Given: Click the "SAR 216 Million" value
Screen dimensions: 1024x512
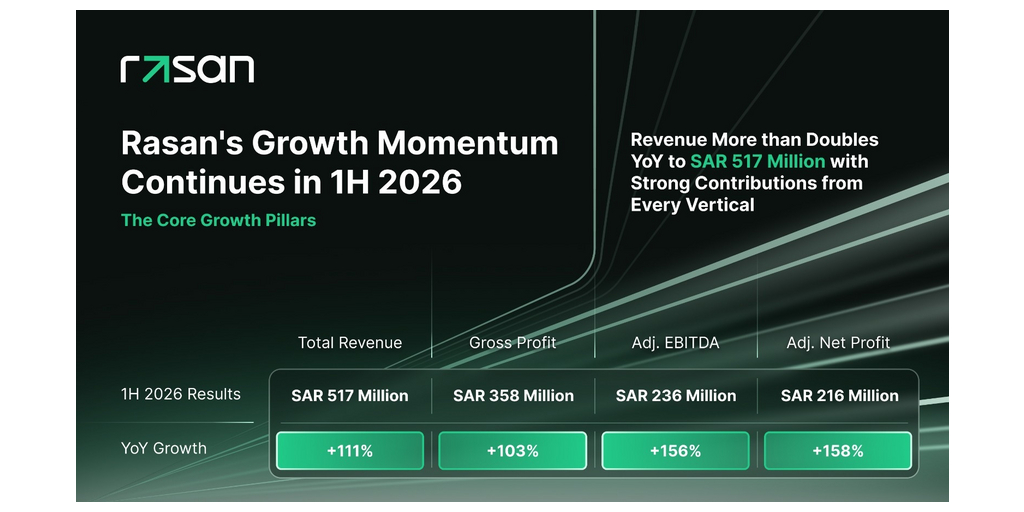Looking at the screenshot, I should (840, 396).
